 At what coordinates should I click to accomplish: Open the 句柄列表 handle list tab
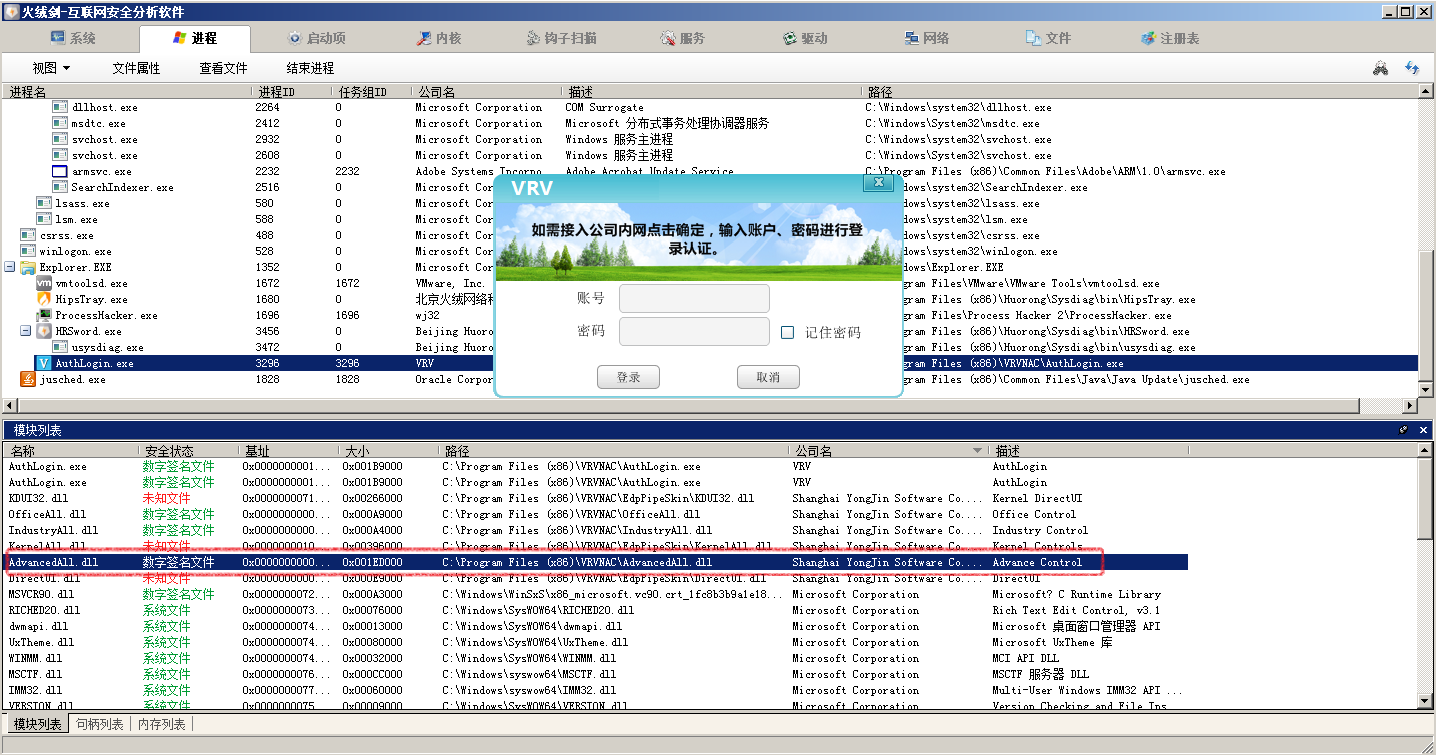coord(100,724)
